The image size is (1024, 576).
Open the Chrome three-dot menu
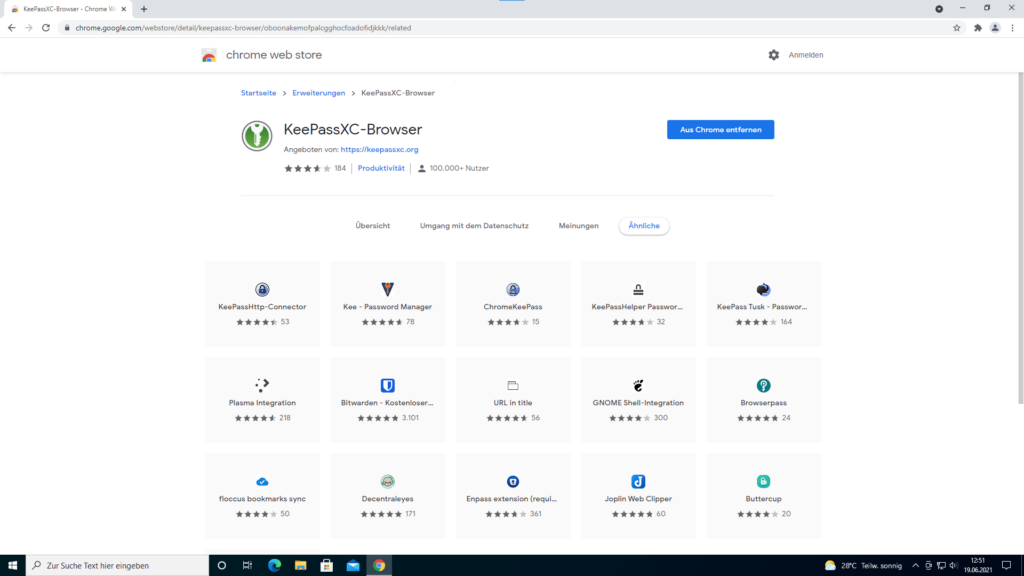coord(1012,28)
